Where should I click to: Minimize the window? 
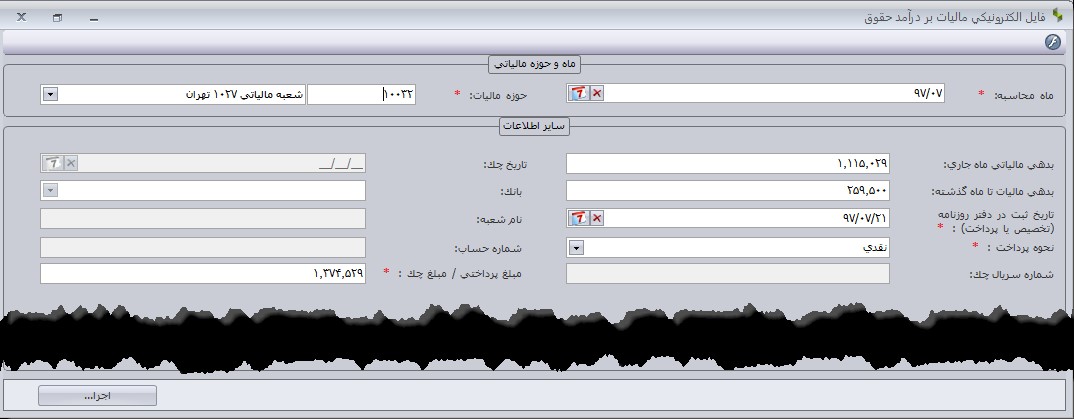[94, 18]
